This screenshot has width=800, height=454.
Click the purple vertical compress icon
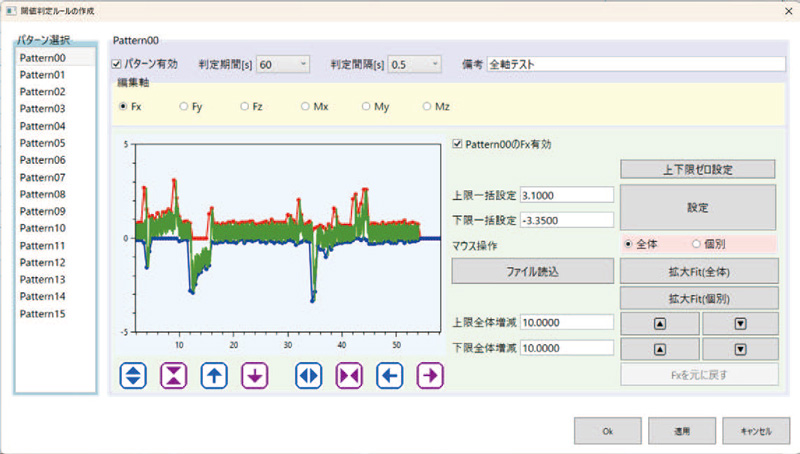pyautogui.click(x=174, y=375)
